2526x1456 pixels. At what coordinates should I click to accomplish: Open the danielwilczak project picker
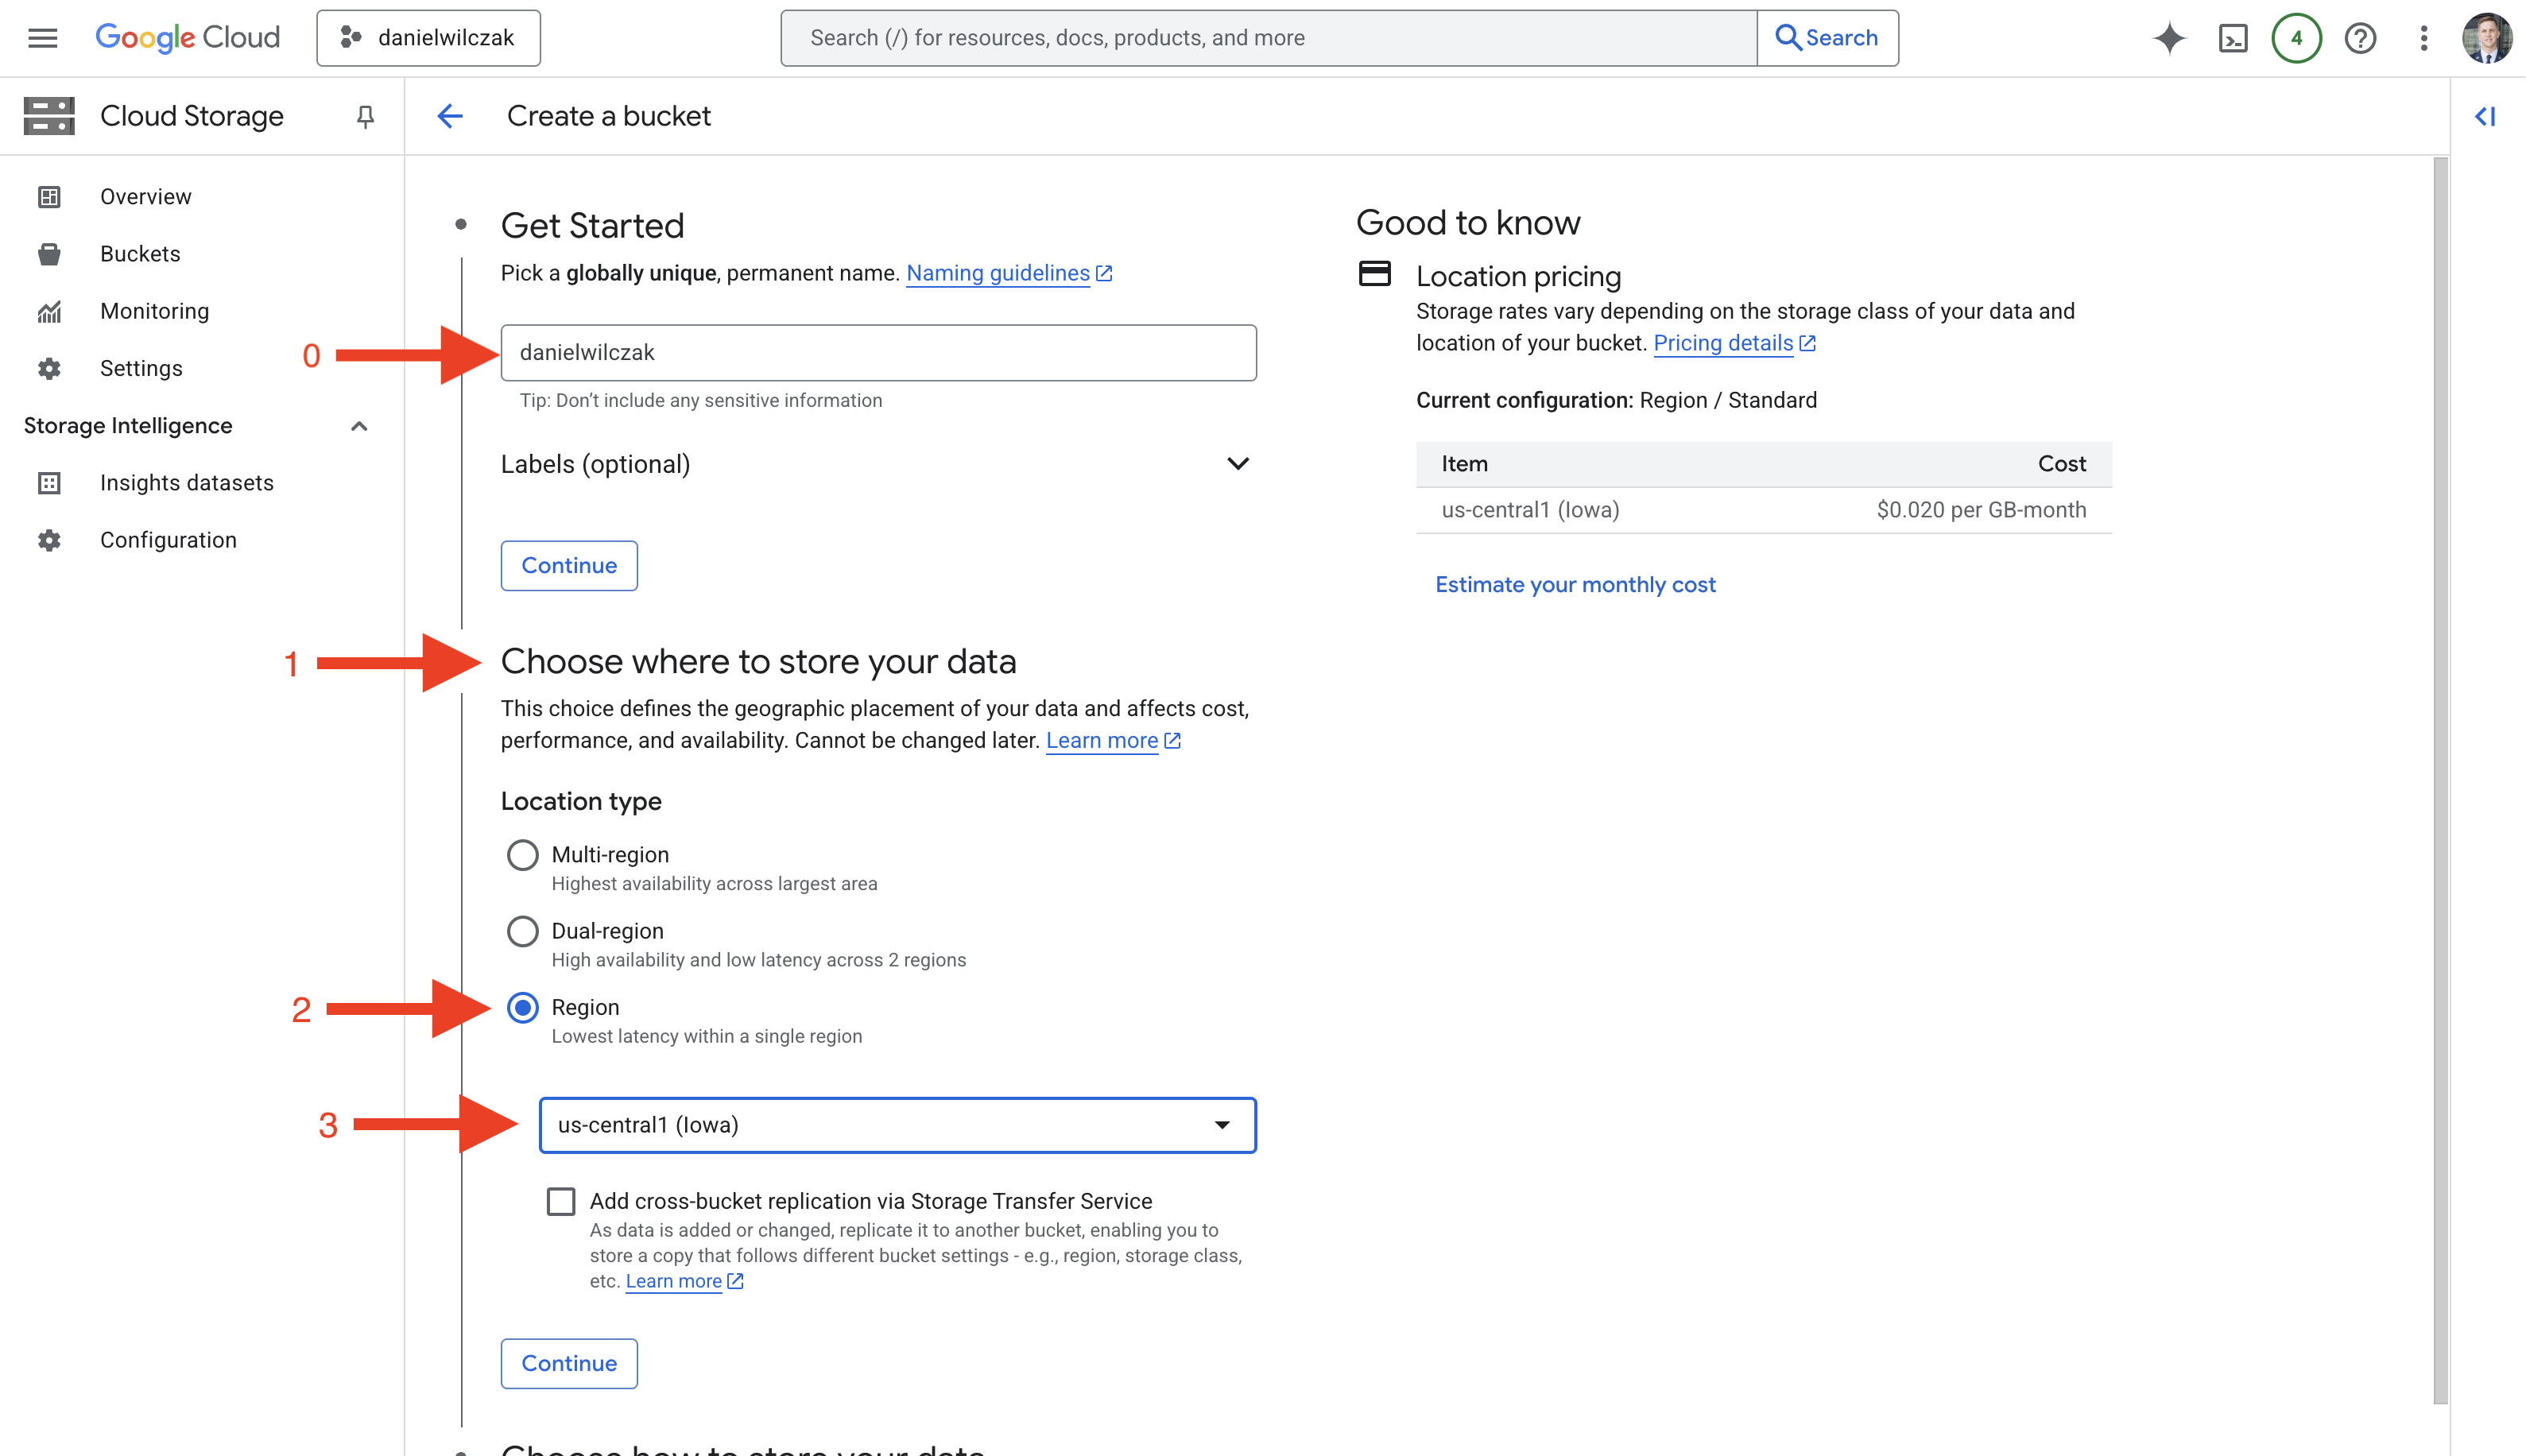tap(428, 38)
